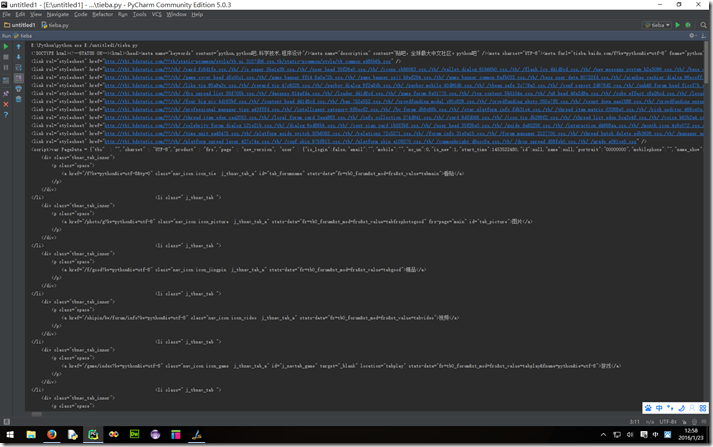Screen dimensions: 713x447
Task: Open File Explorer from taskbar
Action: pyautogui.click(x=31, y=435)
